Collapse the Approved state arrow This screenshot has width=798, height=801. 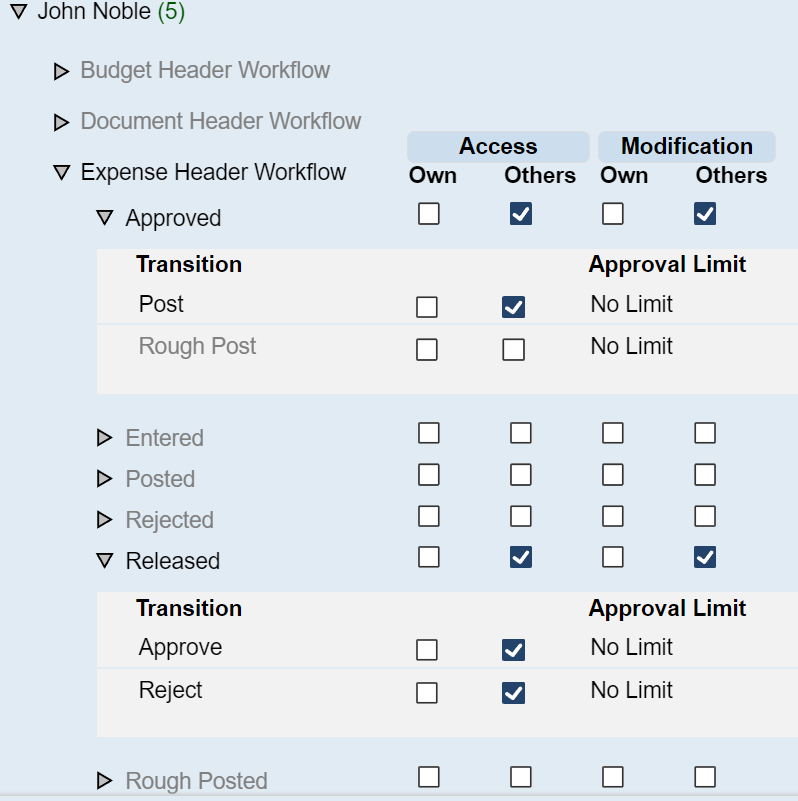point(105,218)
